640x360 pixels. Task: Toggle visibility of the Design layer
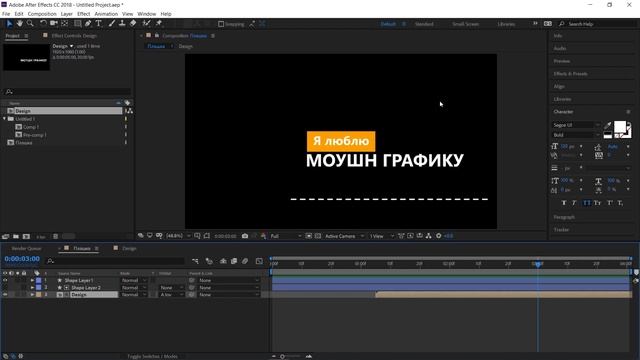(x=5, y=294)
